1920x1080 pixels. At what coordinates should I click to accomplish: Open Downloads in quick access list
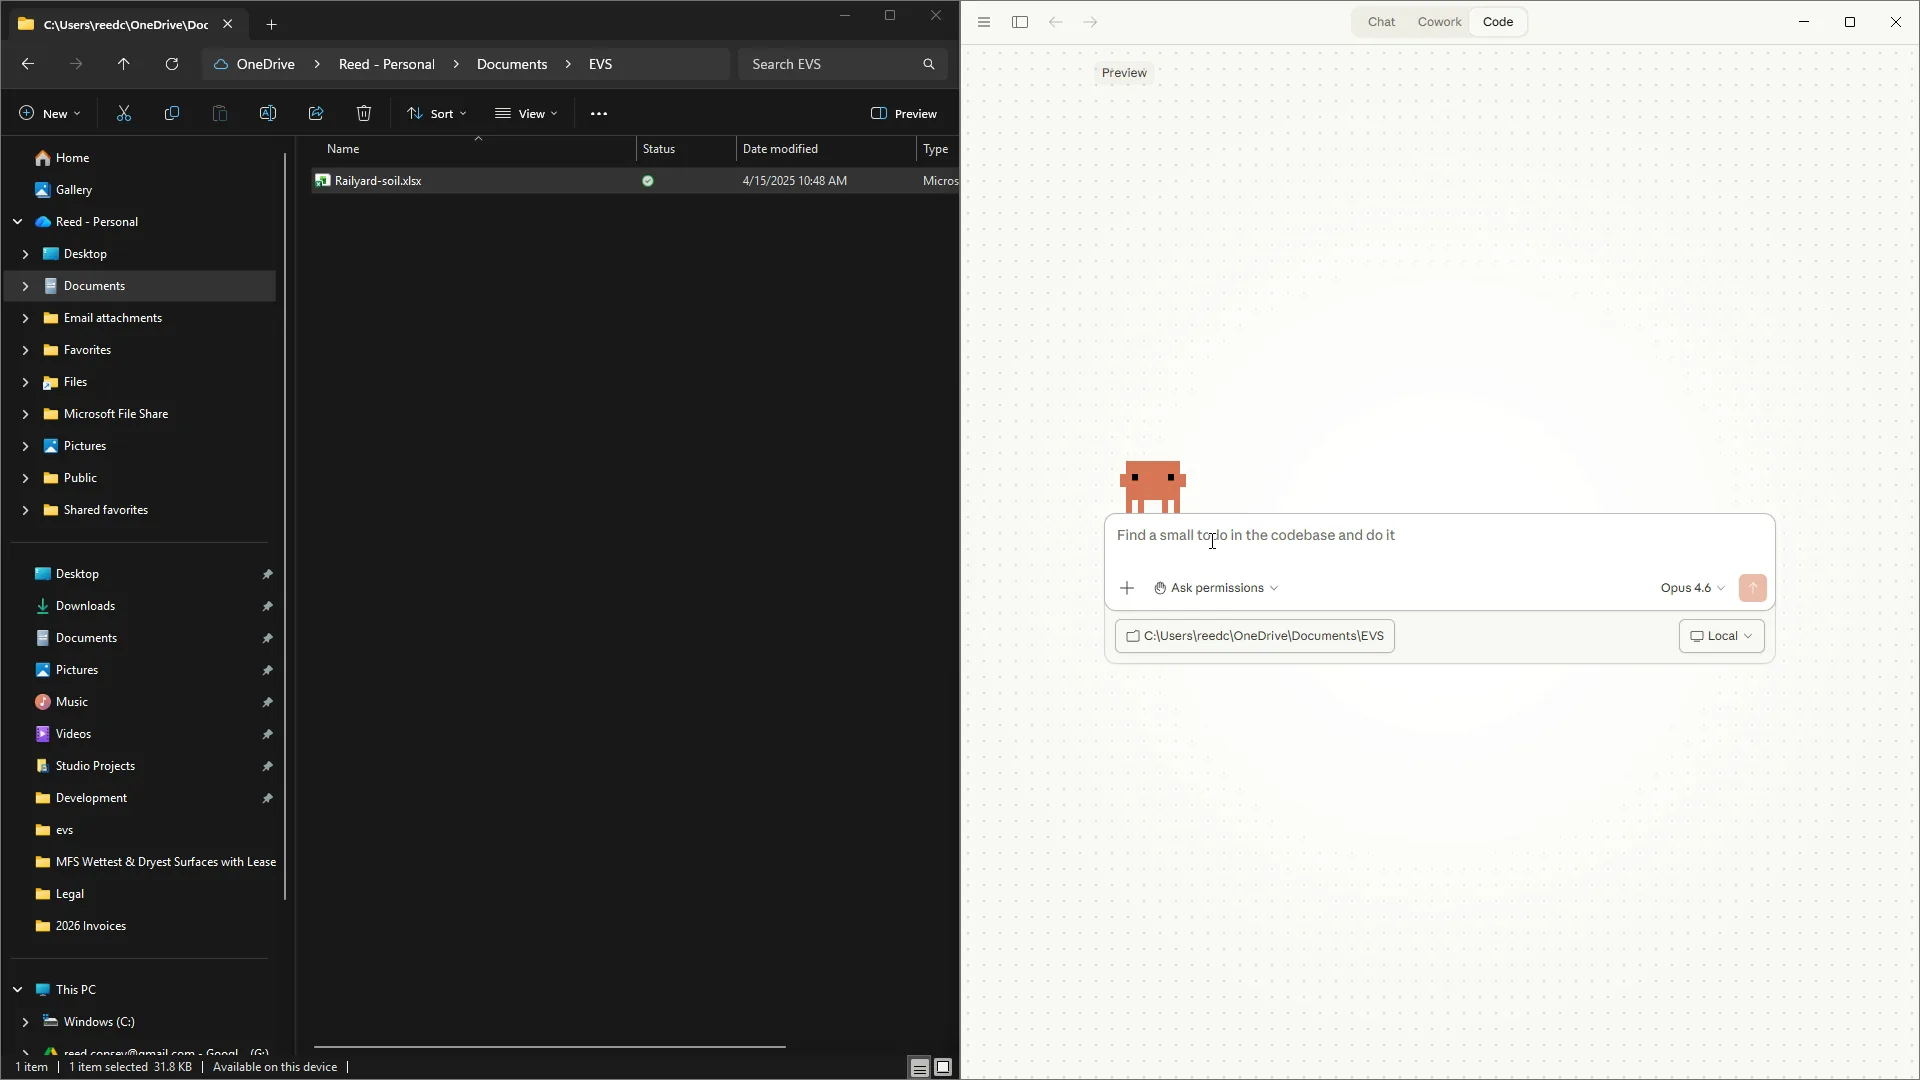[85, 606]
